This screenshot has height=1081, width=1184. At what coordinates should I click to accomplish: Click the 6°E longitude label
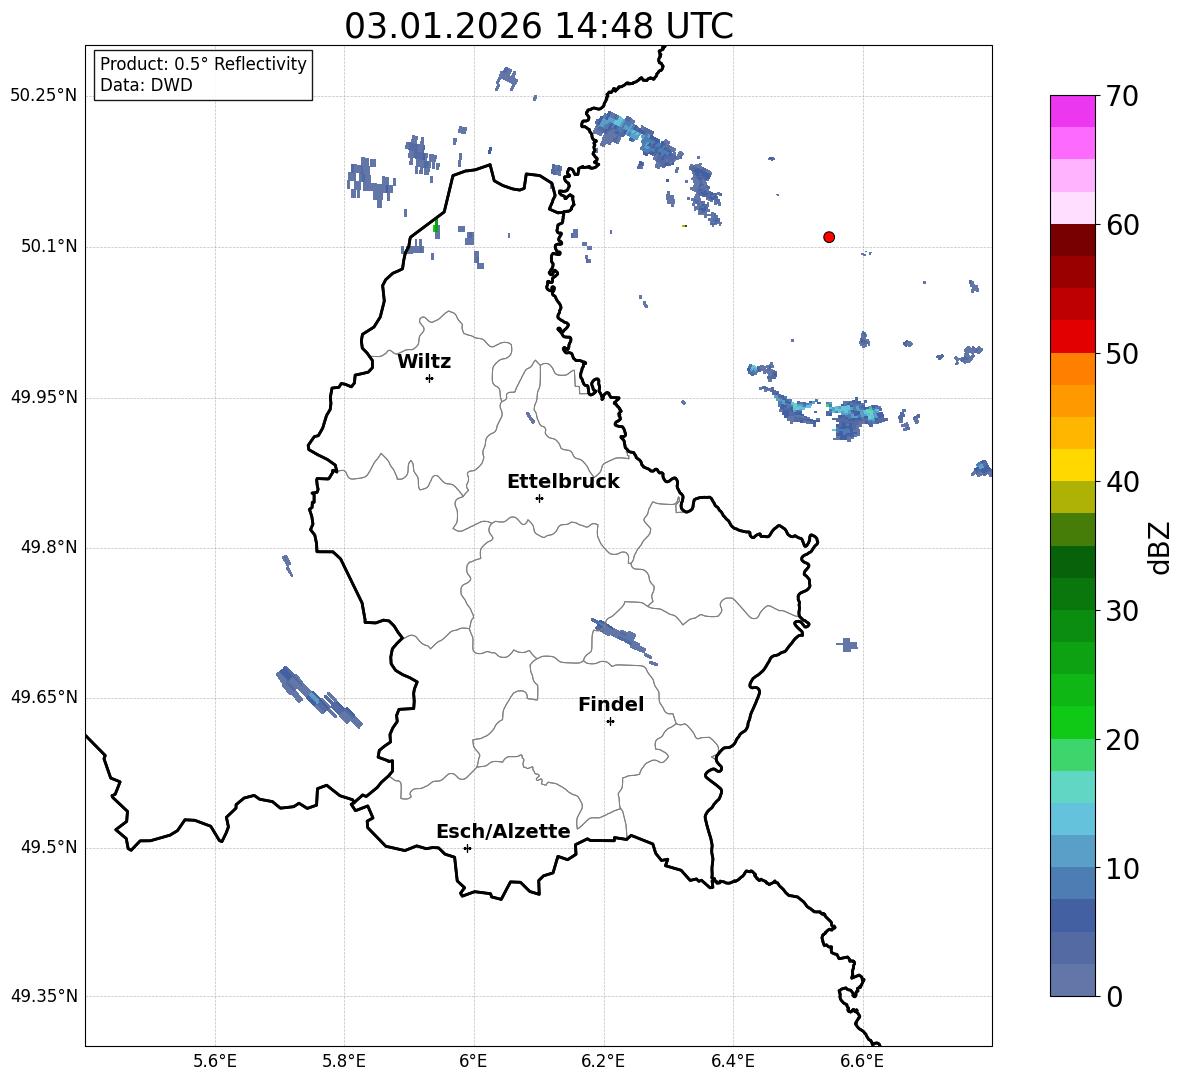[473, 1061]
